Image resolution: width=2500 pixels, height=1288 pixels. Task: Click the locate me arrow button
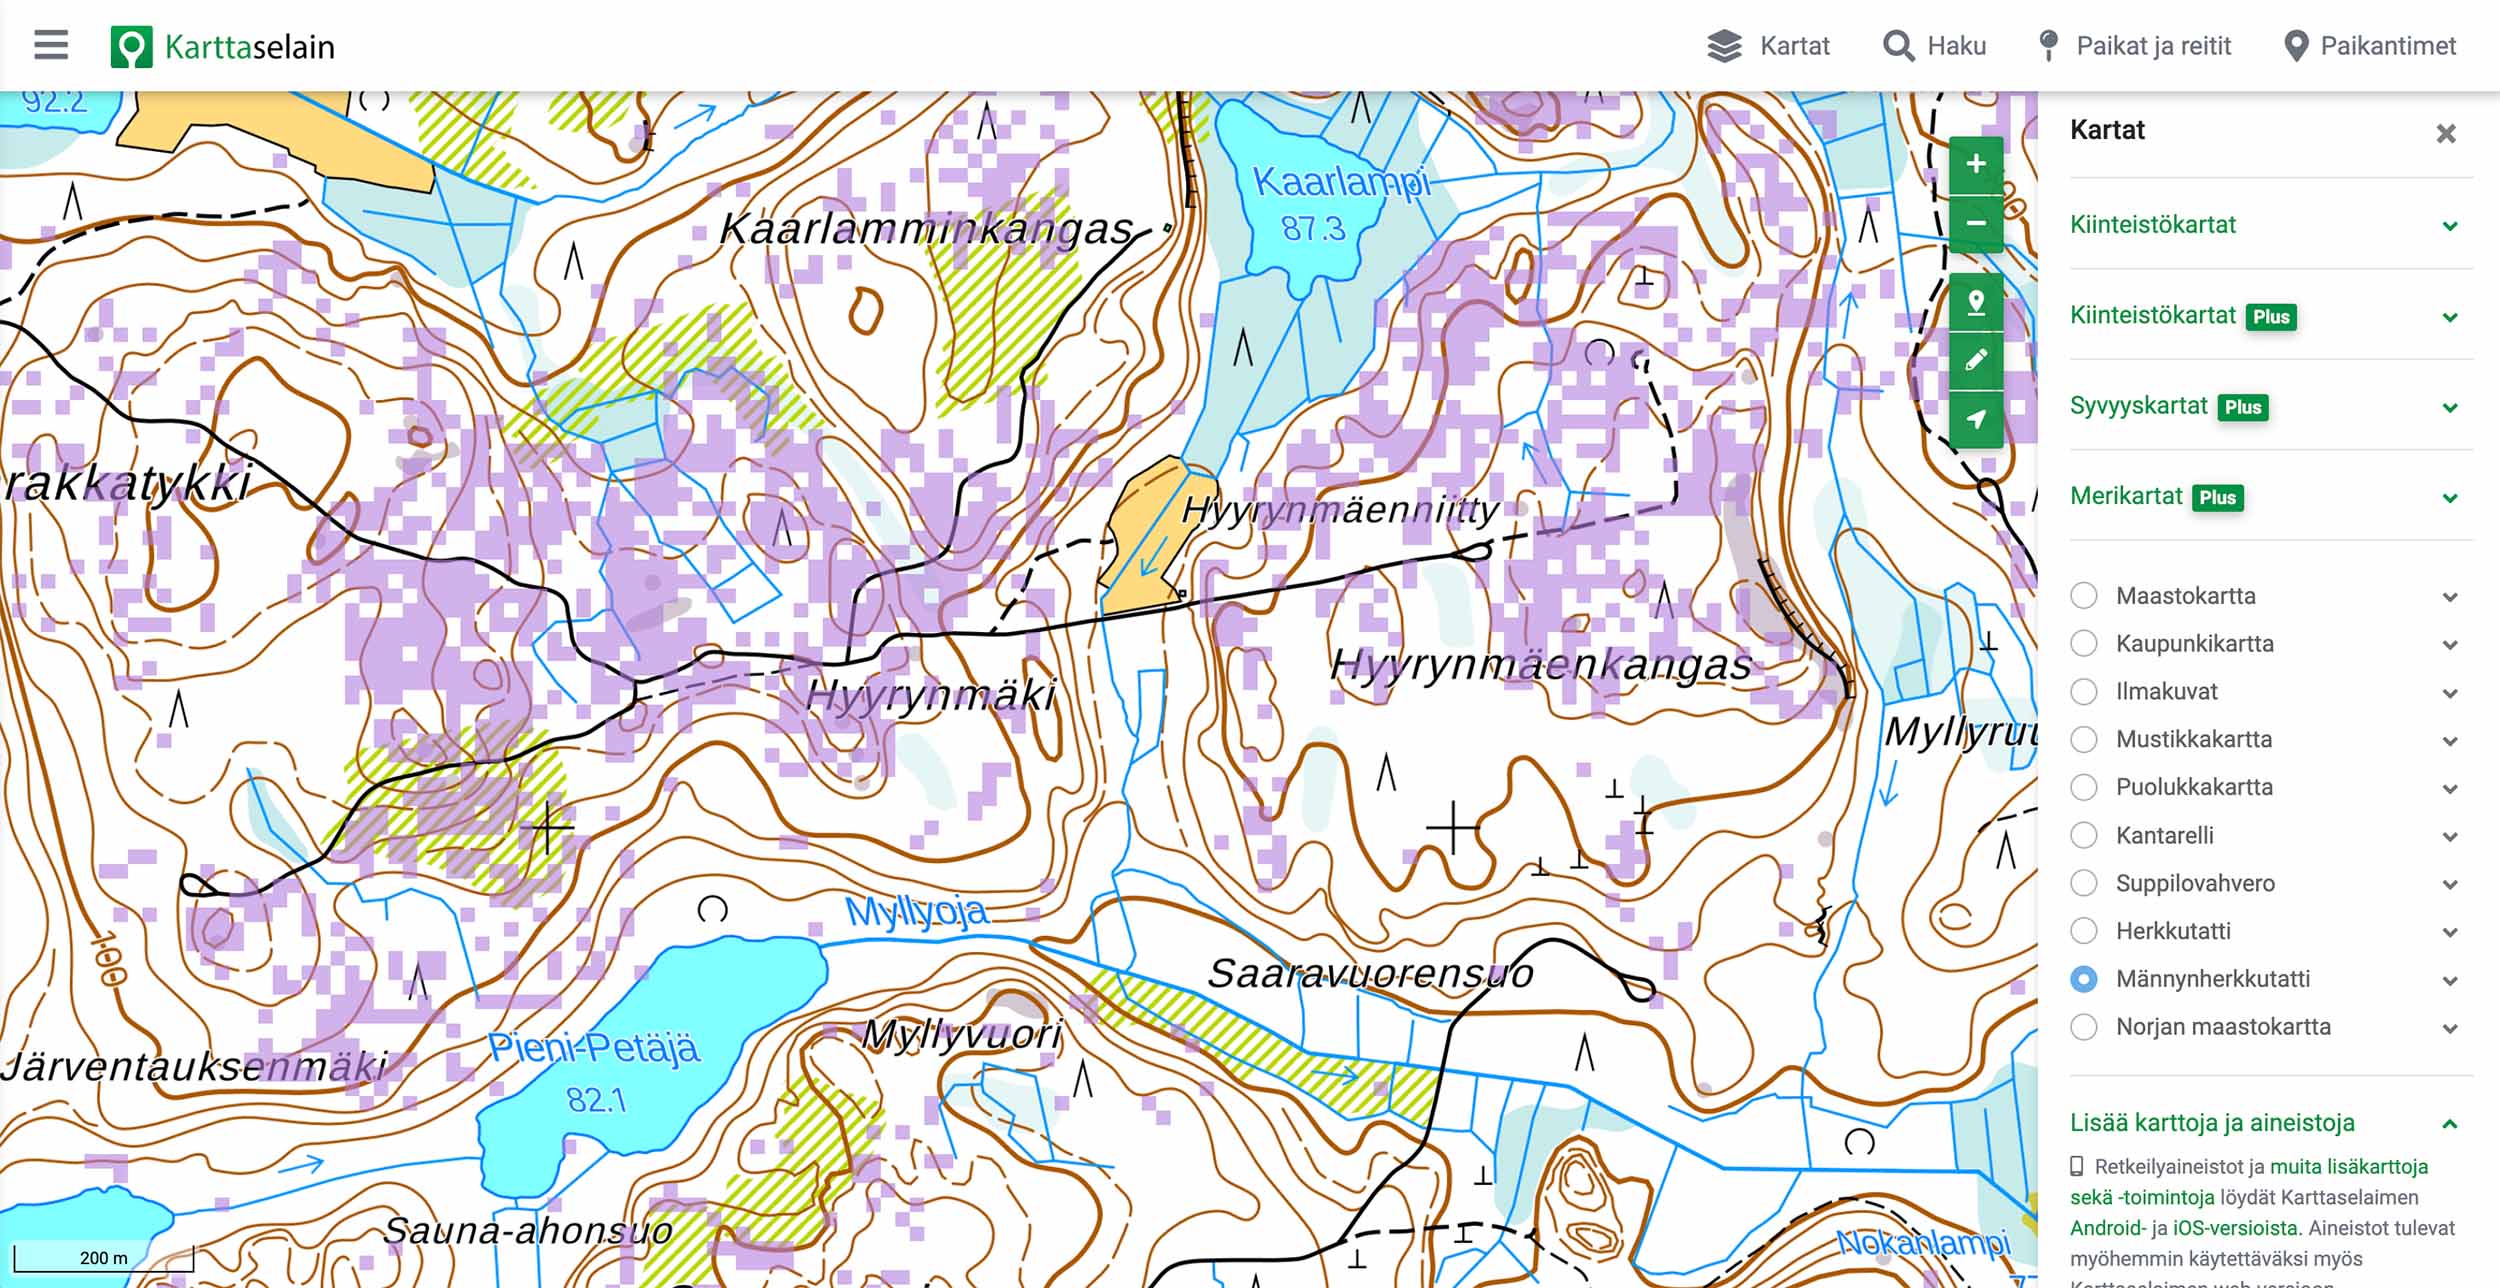coord(1976,419)
